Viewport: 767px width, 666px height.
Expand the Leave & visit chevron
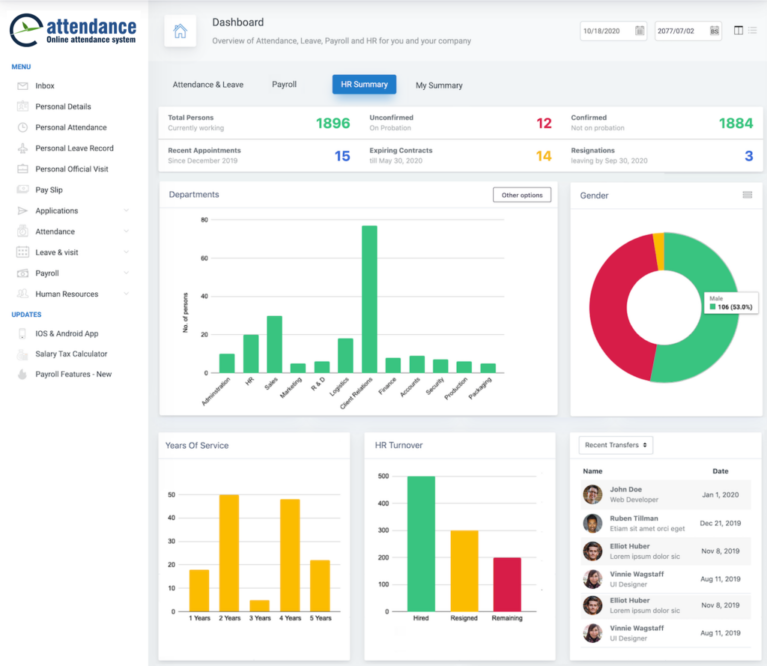126,252
